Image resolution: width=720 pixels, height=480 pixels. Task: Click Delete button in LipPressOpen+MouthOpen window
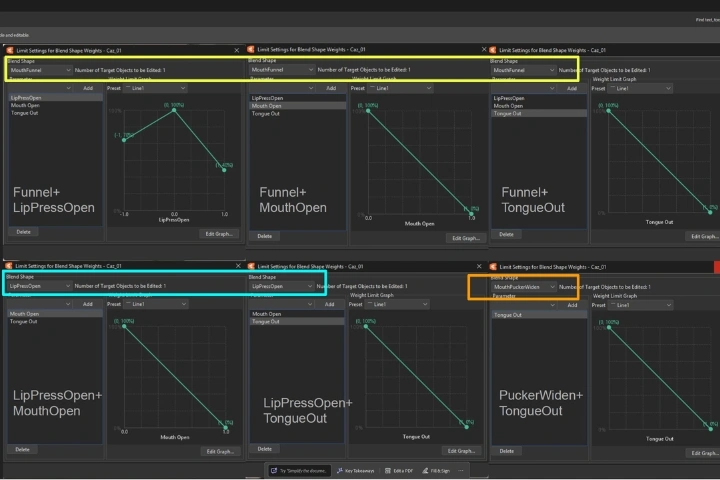click(22, 449)
